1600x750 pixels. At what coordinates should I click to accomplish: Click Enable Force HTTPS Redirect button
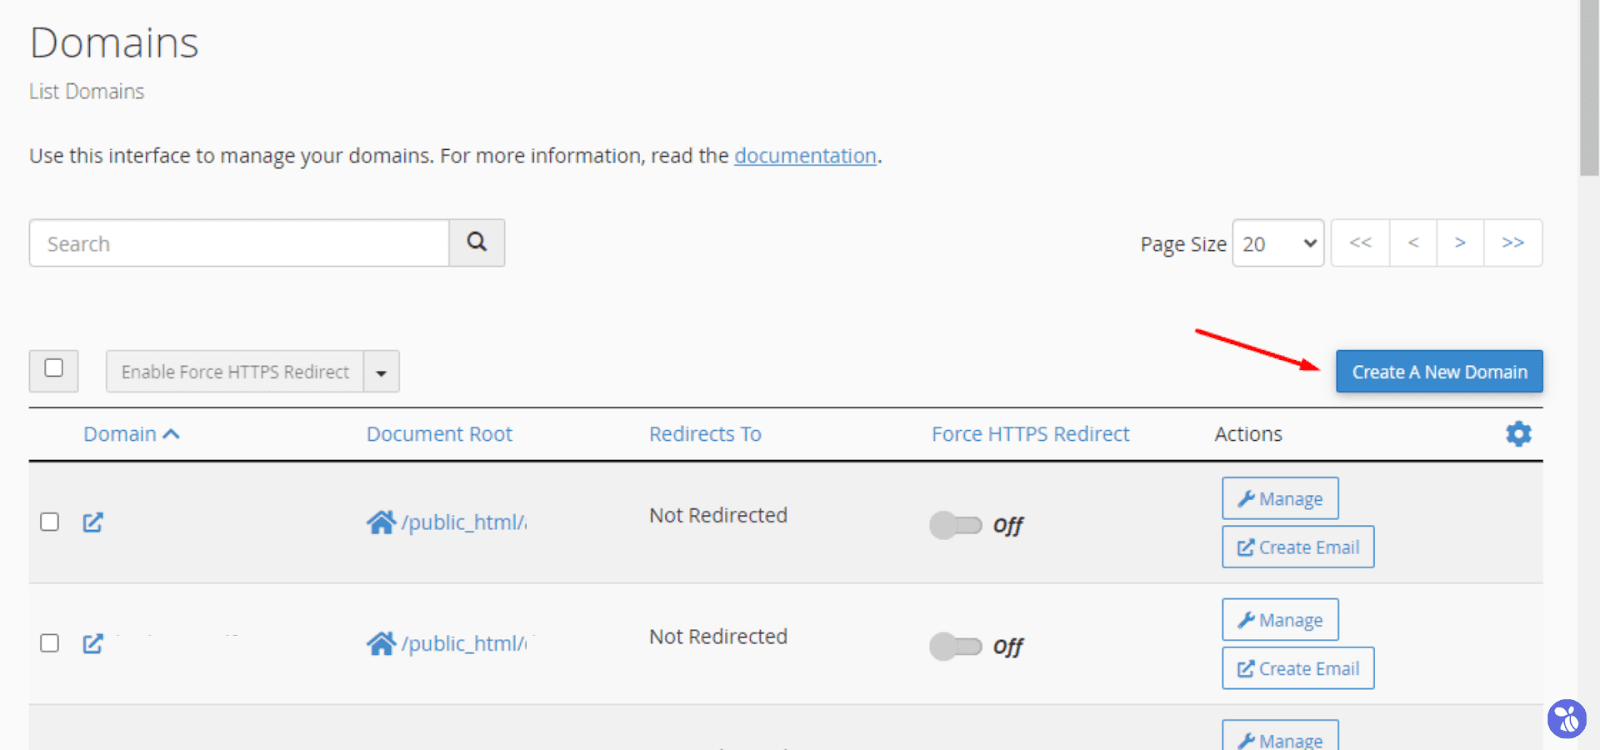[235, 372]
